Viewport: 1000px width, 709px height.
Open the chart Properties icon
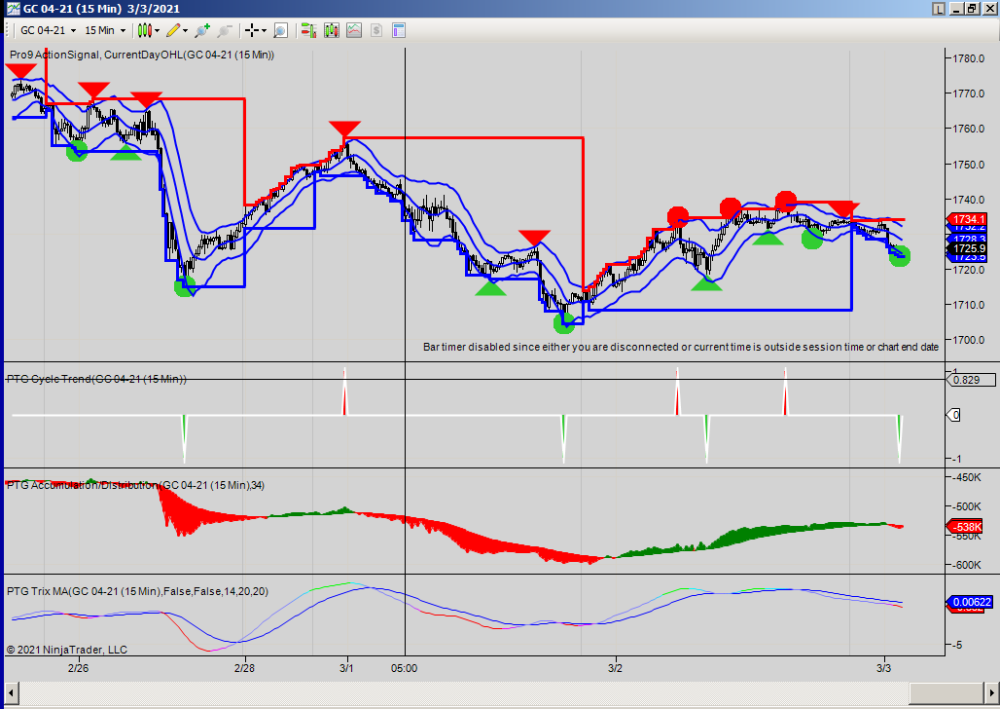[399, 30]
